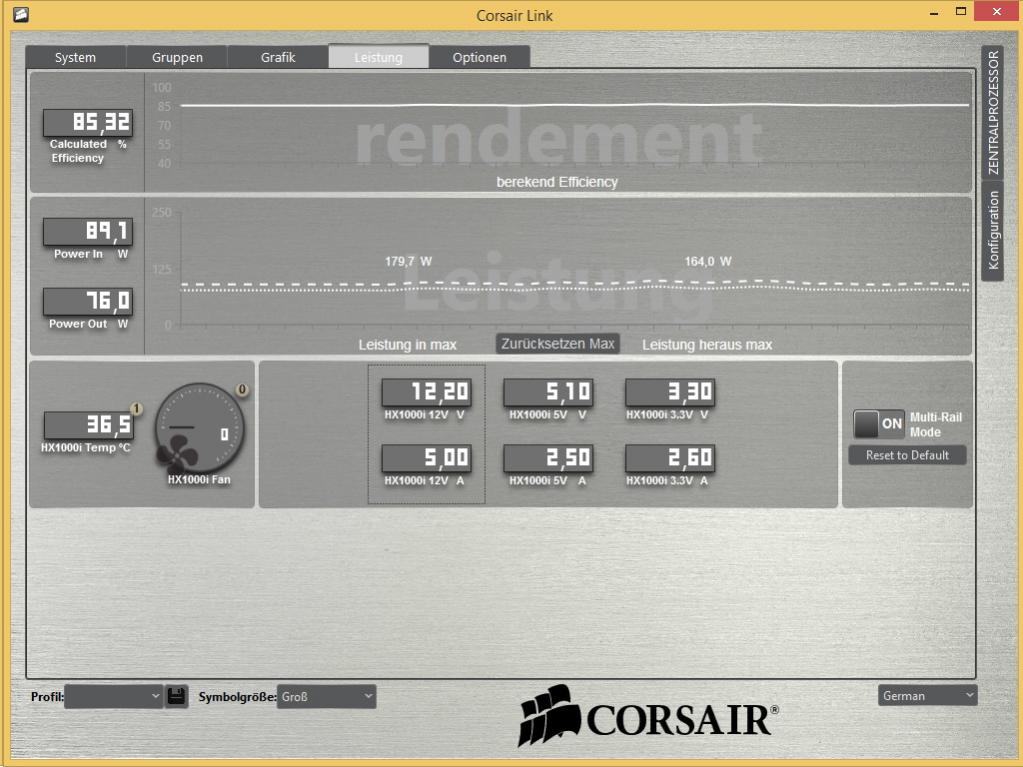Screen dimensions: 1023x767
Task: Click the Reset to Default button
Action: coord(907,455)
